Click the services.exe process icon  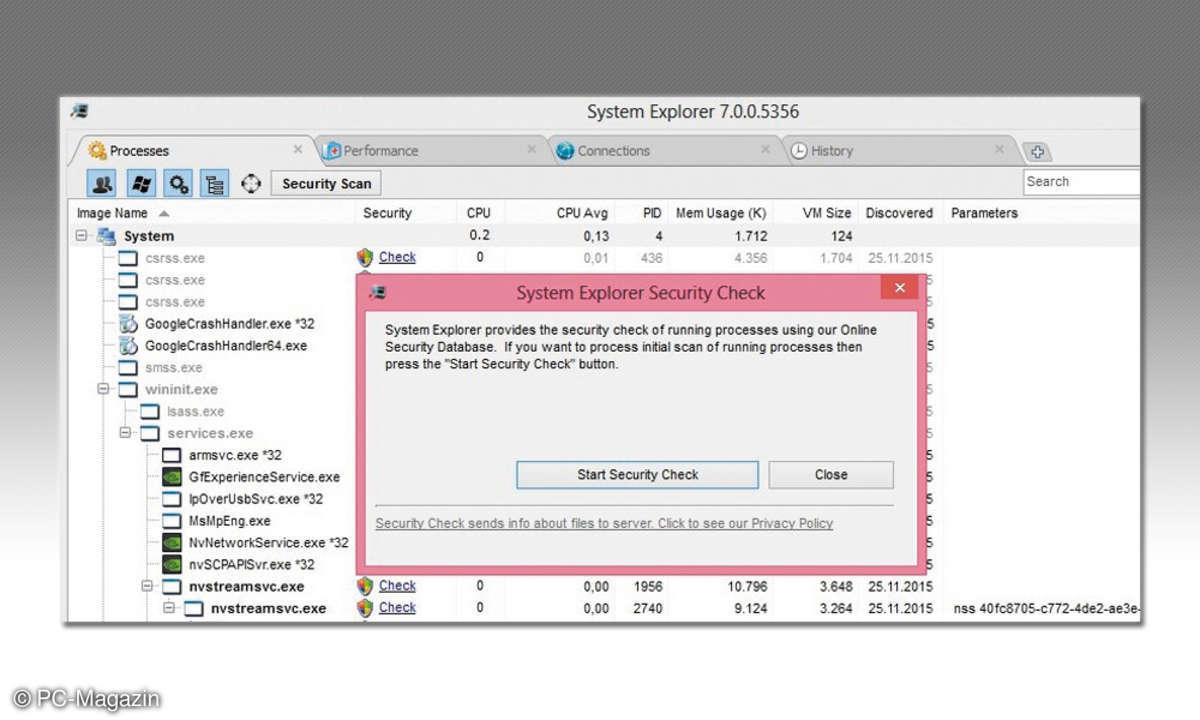[x=150, y=433]
